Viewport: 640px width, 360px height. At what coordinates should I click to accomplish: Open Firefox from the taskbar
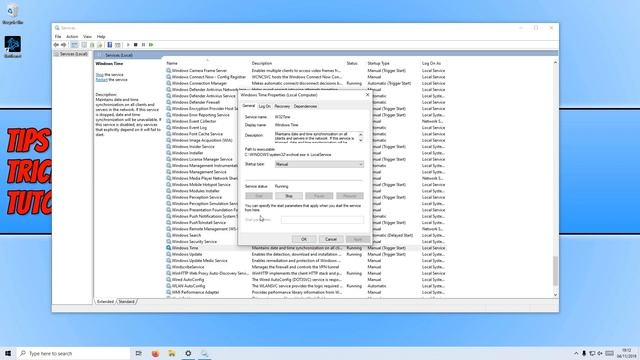(x=155, y=353)
